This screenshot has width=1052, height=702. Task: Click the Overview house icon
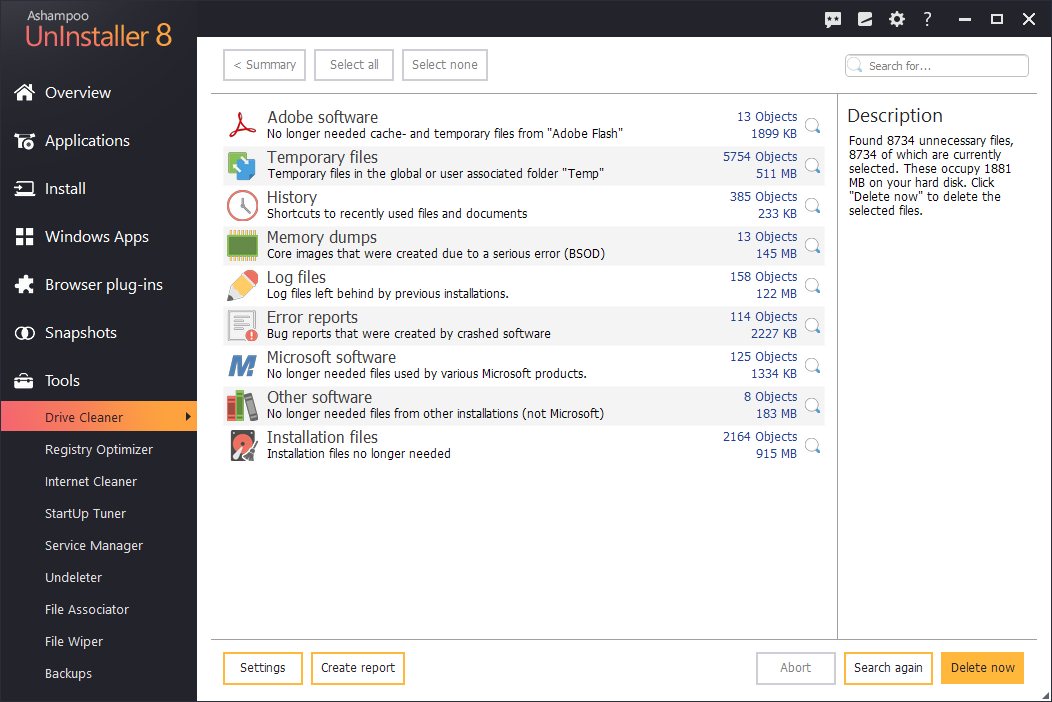24,93
